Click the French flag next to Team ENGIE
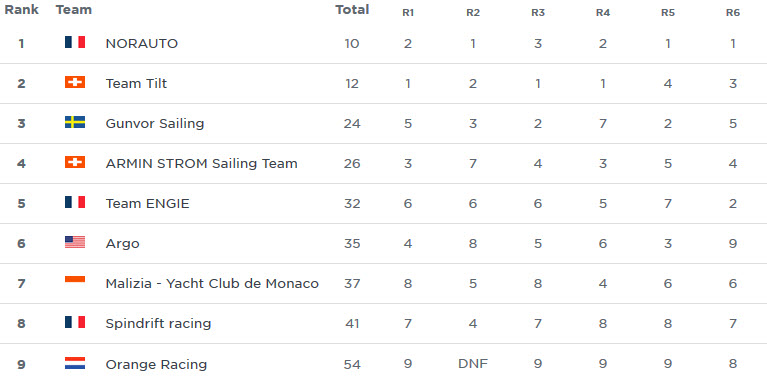 pyautogui.click(x=75, y=202)
